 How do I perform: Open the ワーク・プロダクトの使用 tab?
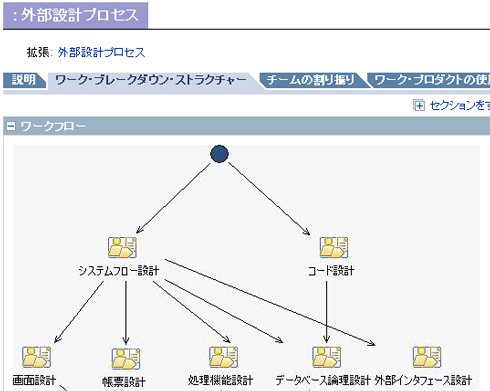coord(430,80)
